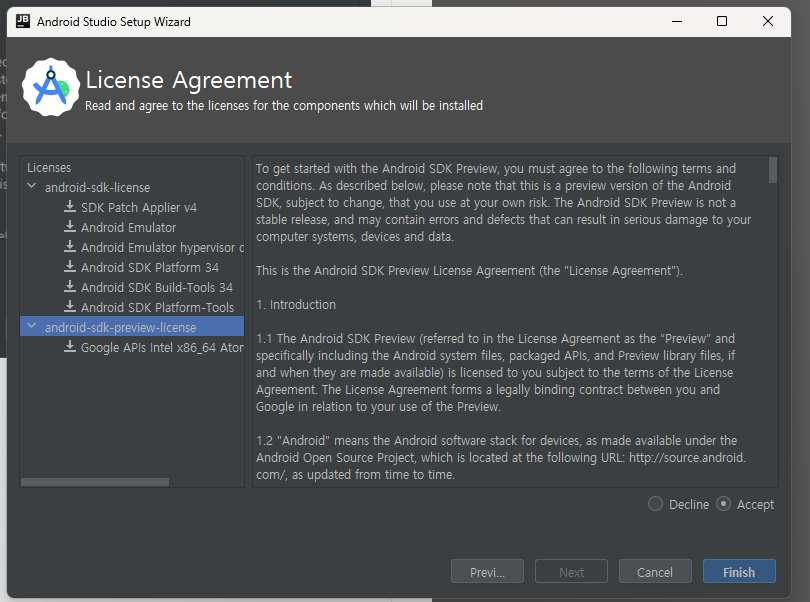This screenshot has height=602, width=810.
Task: Click the '1. Introduction' heading in license text
Action: point(296,305)
